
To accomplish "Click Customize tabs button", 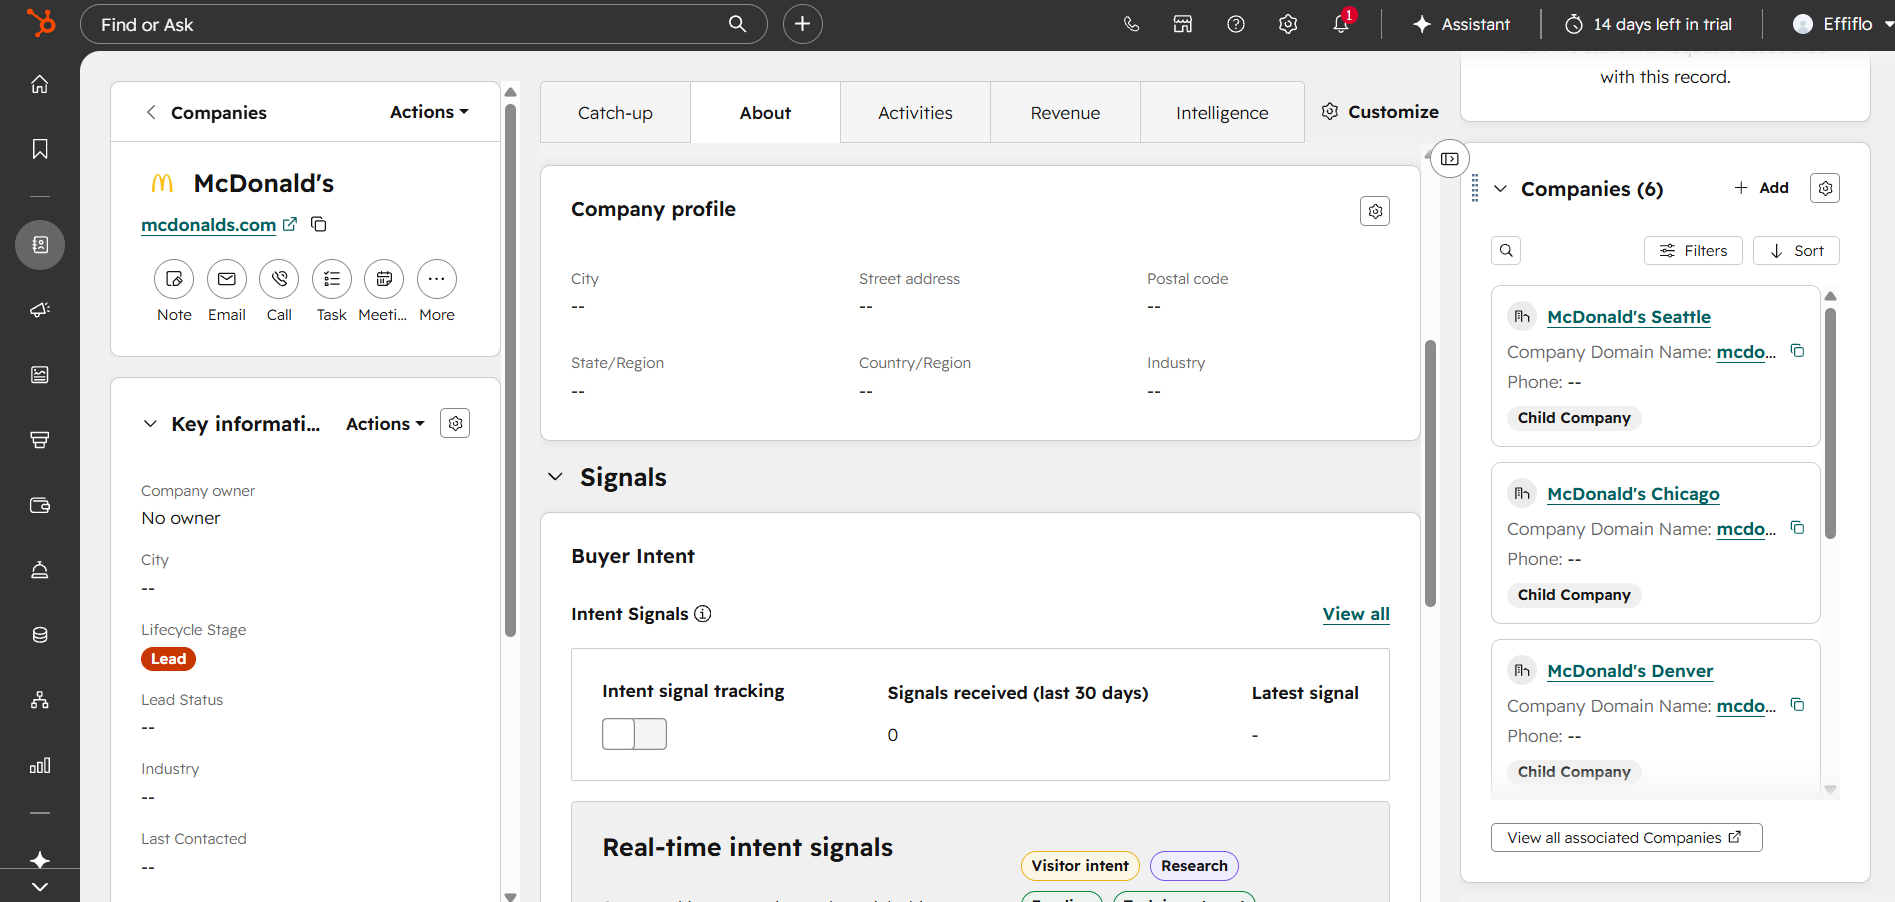I will tap(1380, 112).
